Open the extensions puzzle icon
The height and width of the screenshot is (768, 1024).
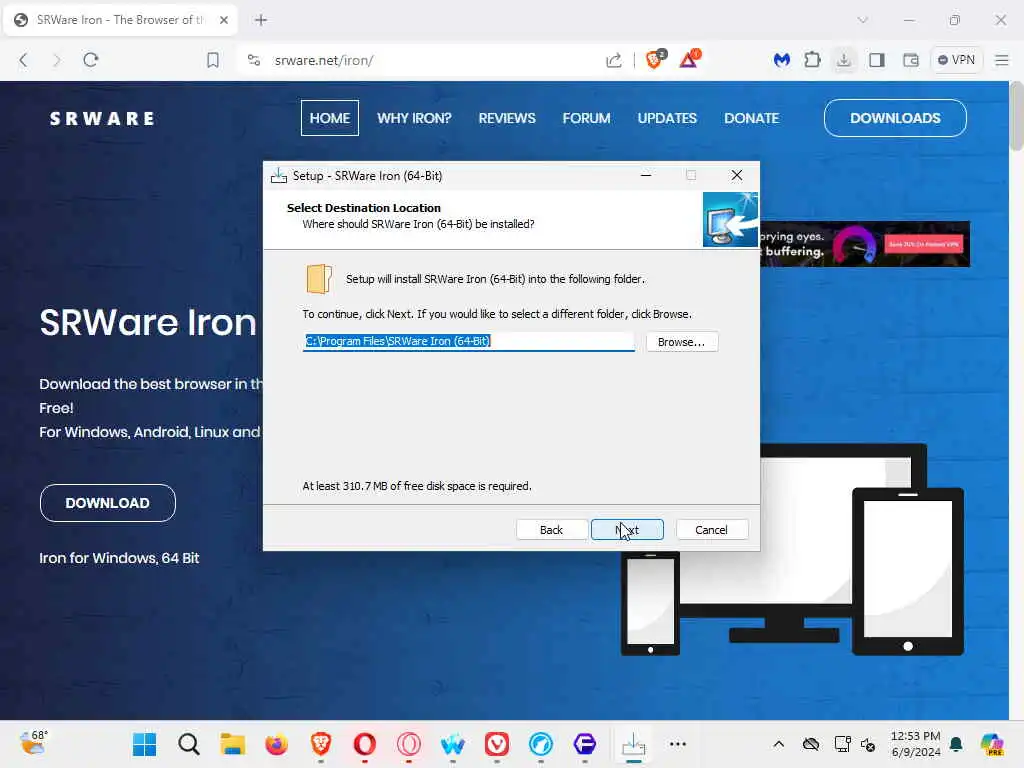[812, 60]
